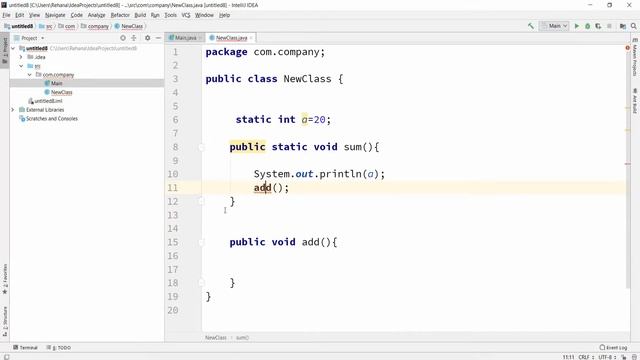Click NewClass breadcrumb in navigation bar

[129, 26]
